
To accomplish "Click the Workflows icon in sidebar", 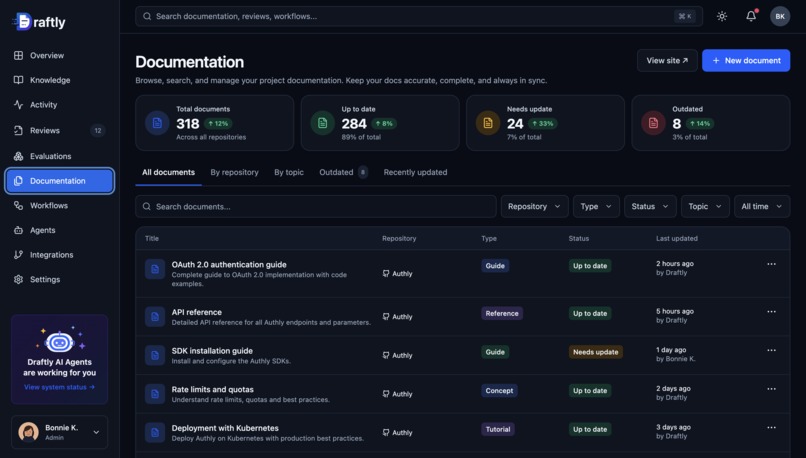I will [x=19, y=206].
